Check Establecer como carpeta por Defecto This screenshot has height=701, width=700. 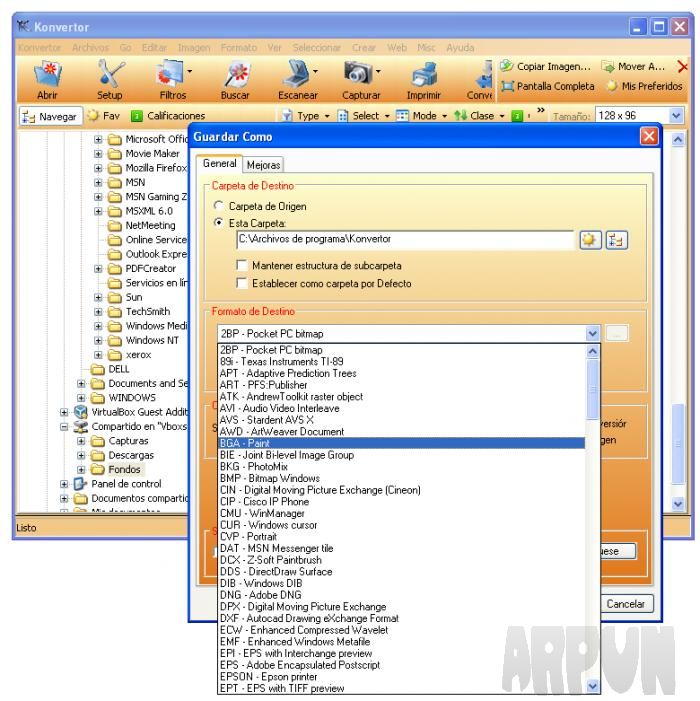(x=242, y=283)
